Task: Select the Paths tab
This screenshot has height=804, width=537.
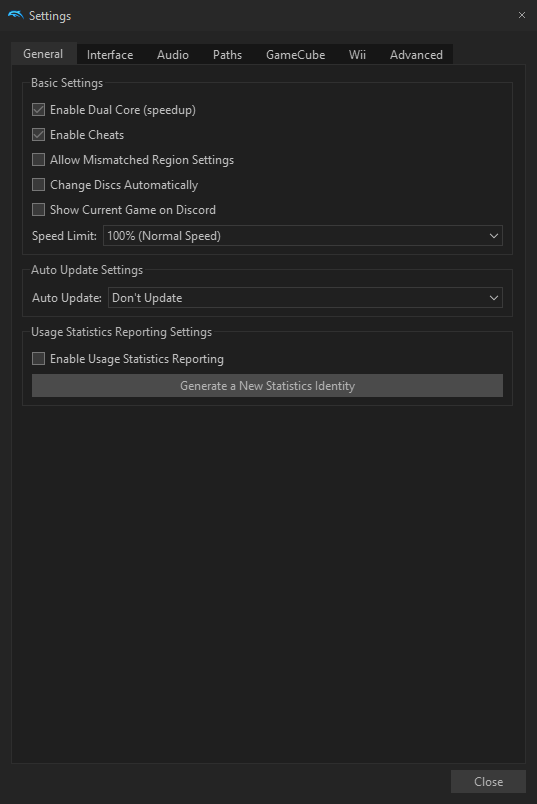Action: click(227, 54)
